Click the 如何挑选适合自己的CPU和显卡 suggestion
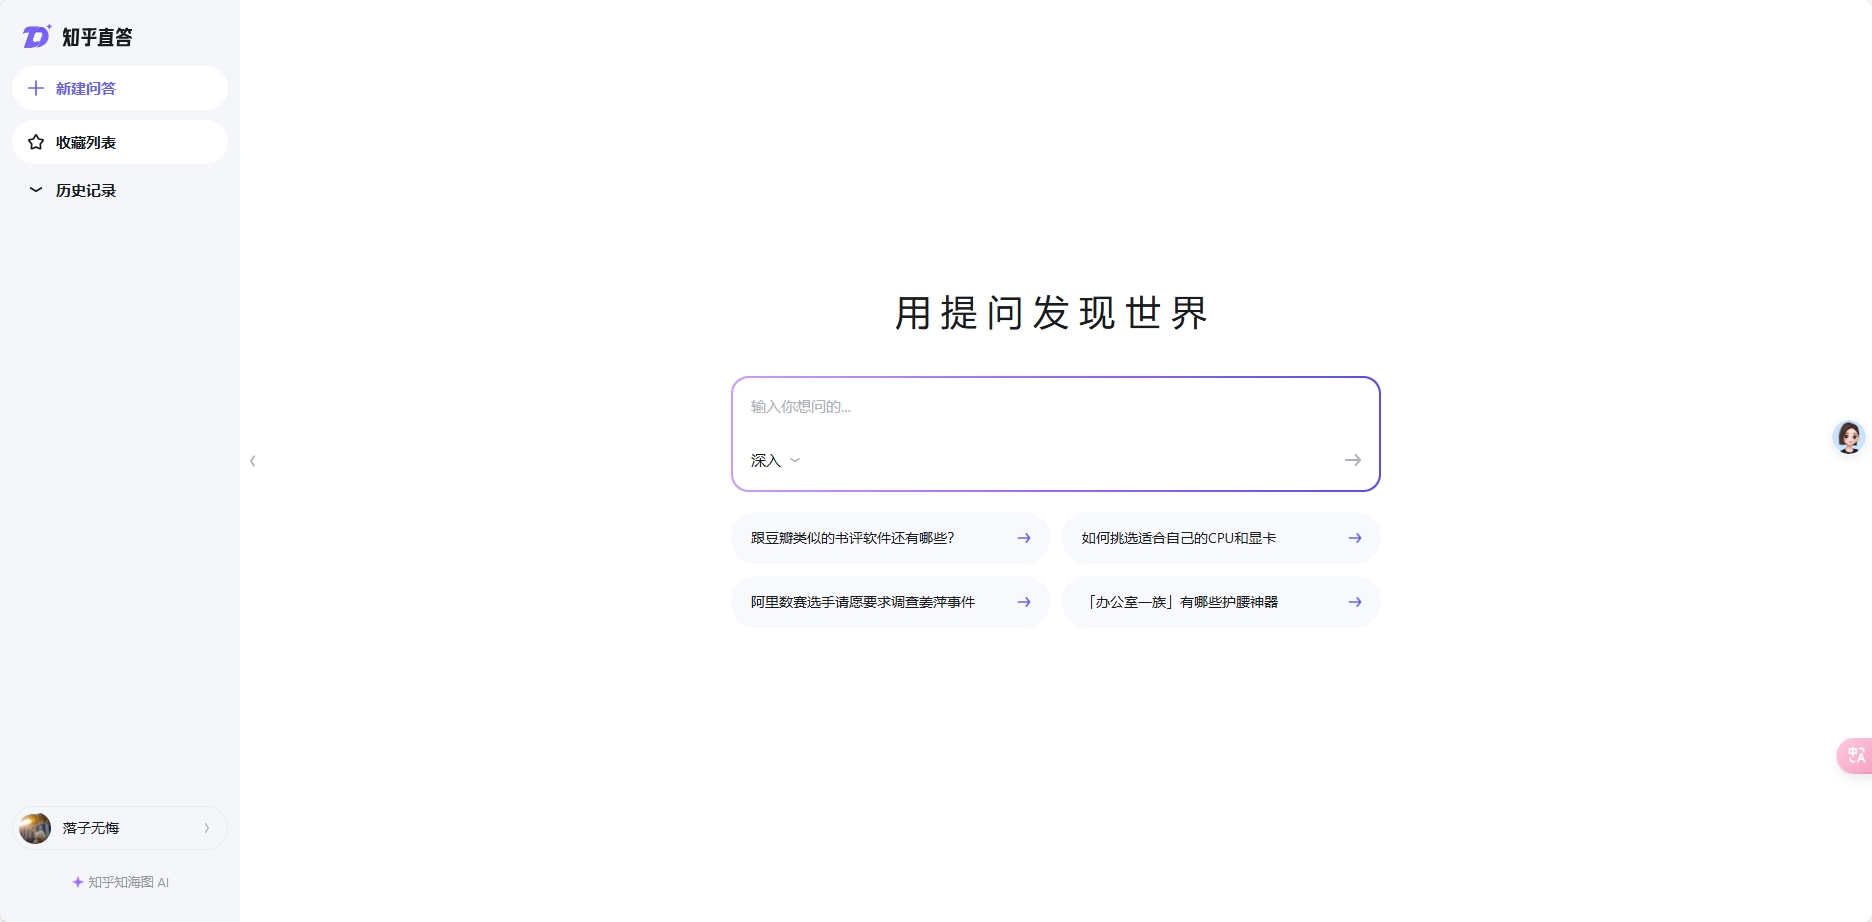The width and height of the screenshot is (1872, 922). point(1179,538)
